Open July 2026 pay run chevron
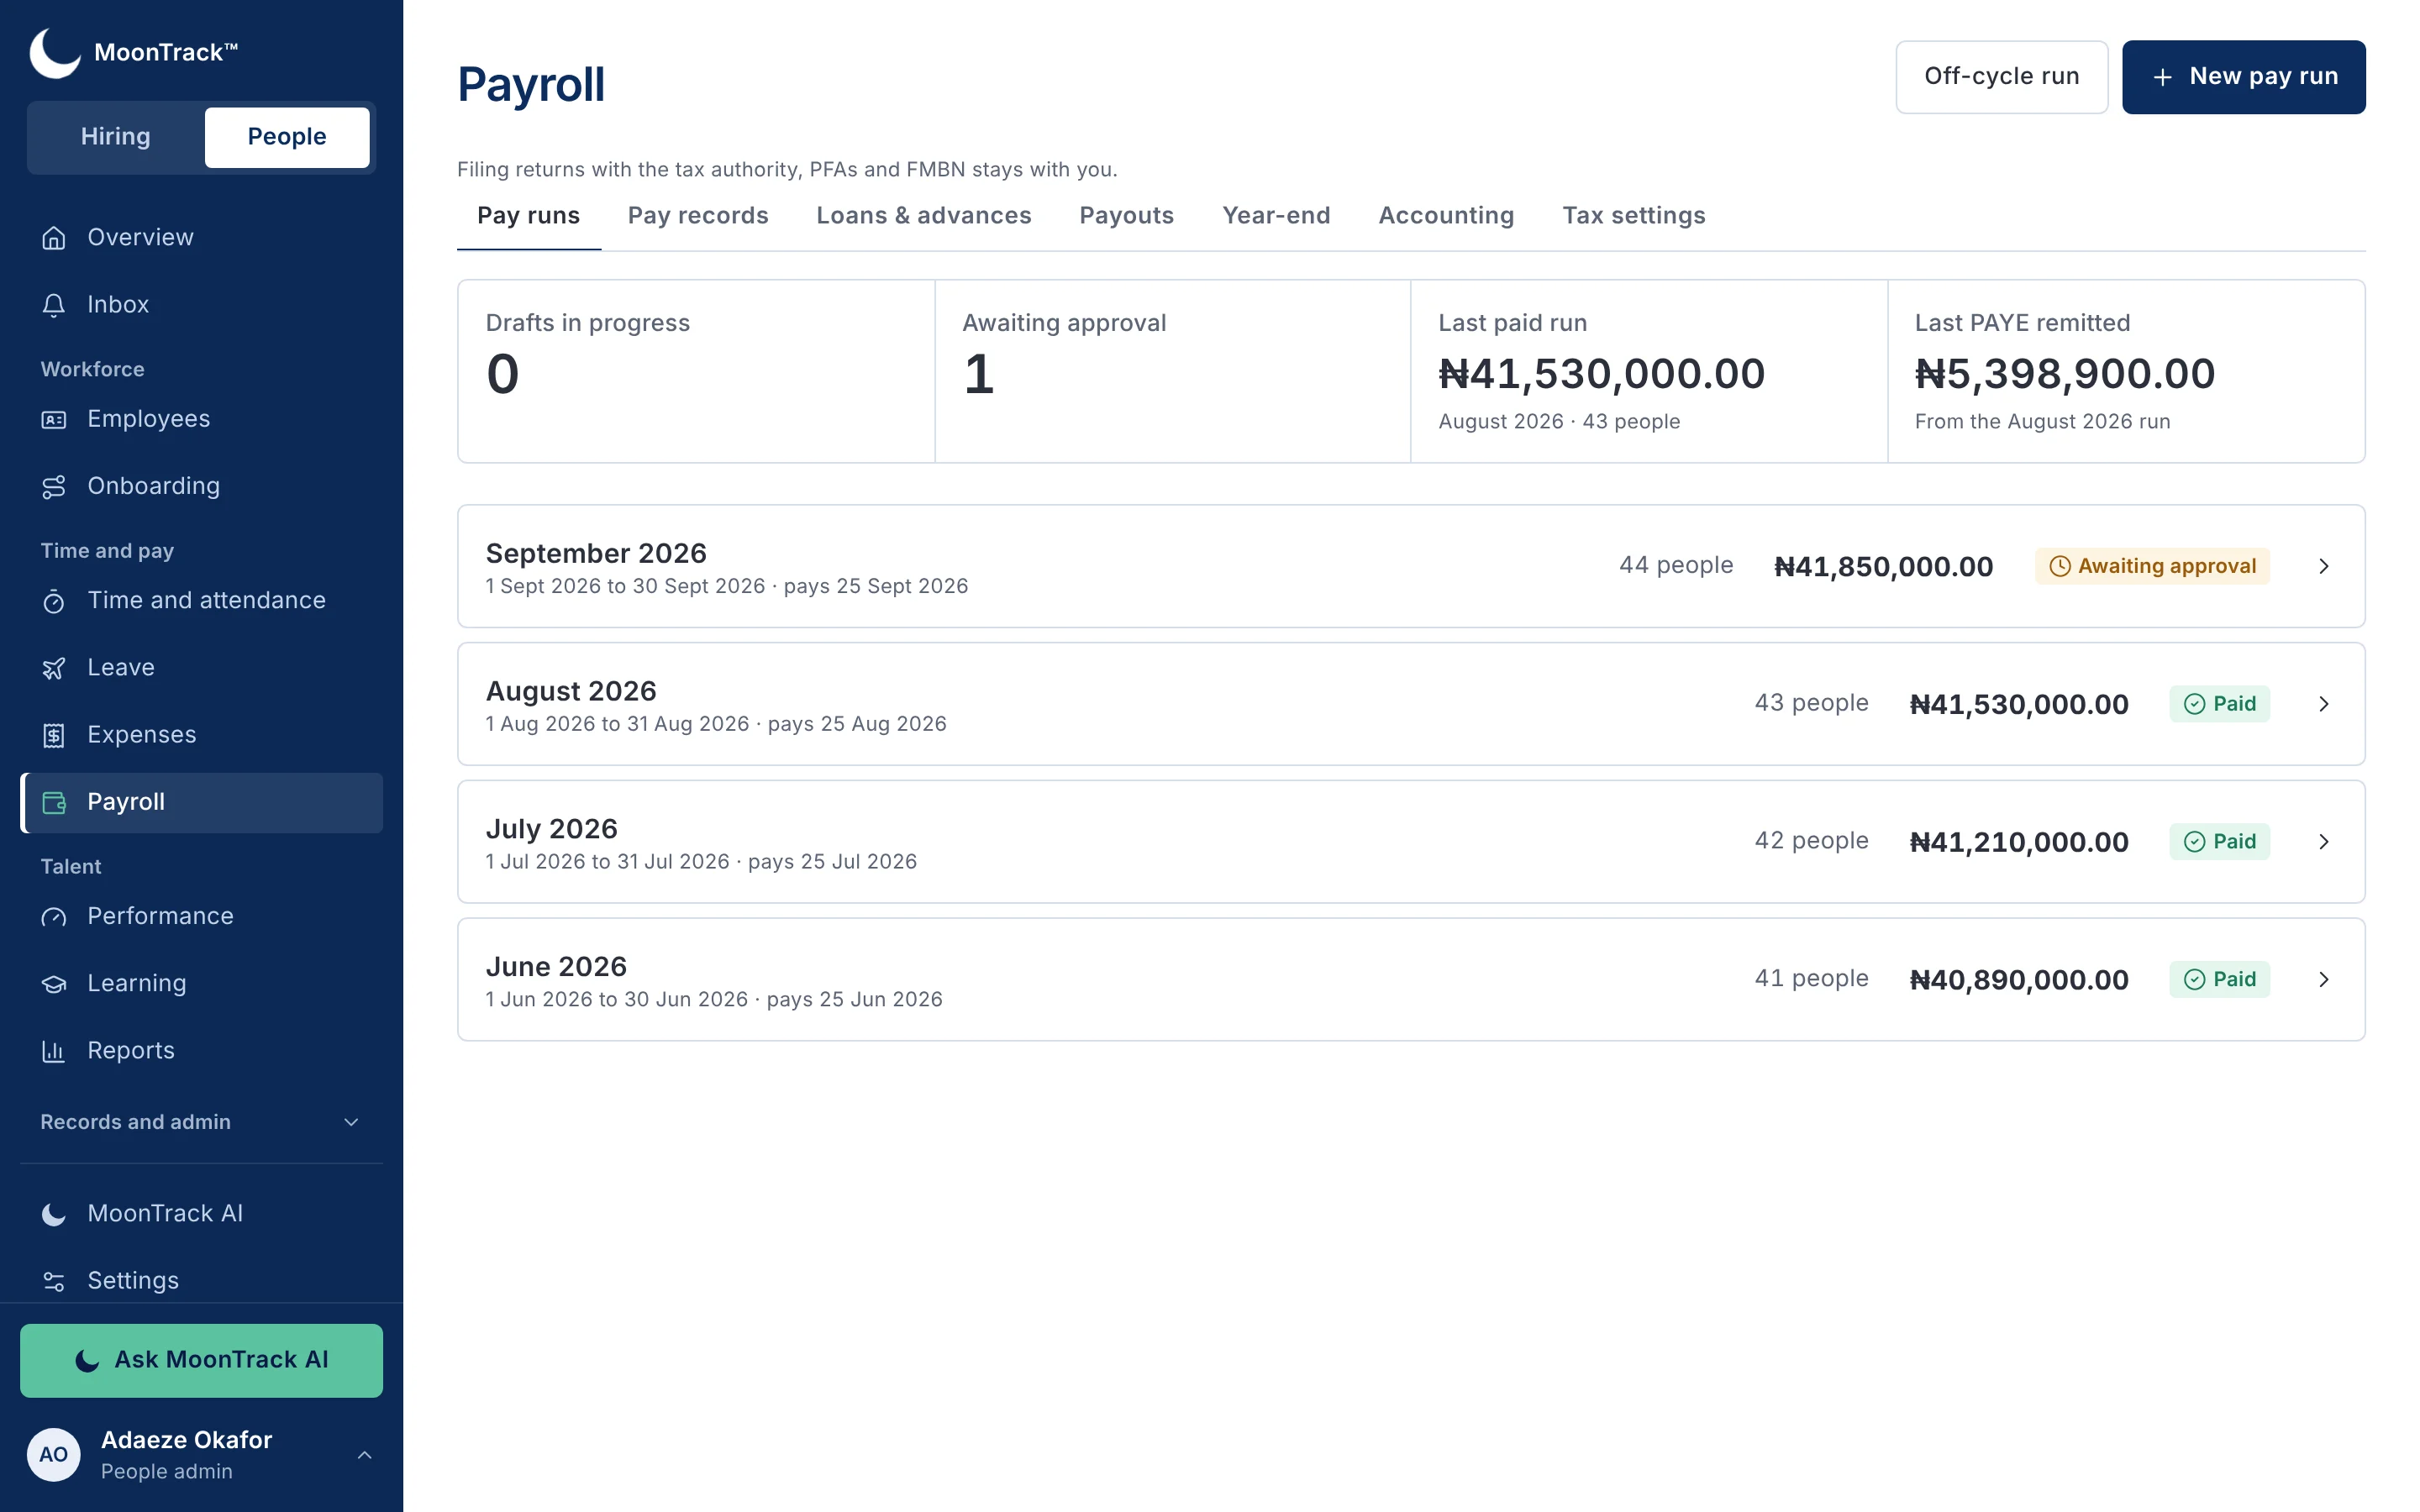 (2324, 842)
